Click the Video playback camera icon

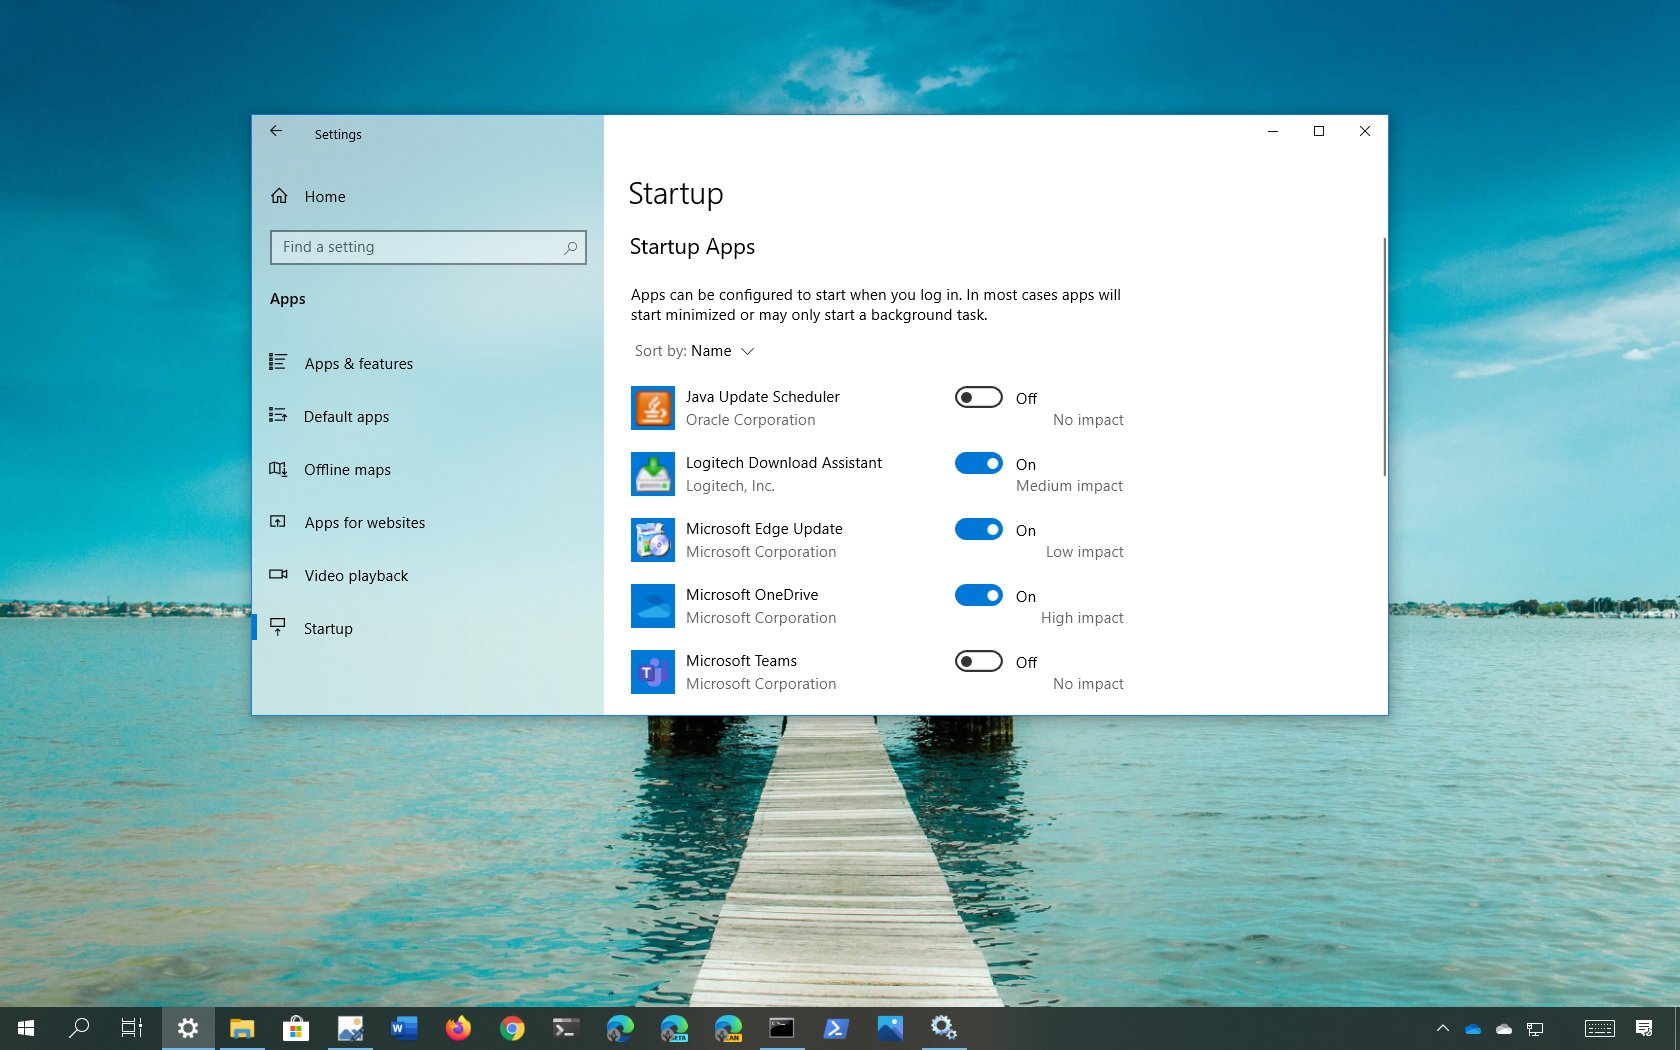[x=278, y=574]
